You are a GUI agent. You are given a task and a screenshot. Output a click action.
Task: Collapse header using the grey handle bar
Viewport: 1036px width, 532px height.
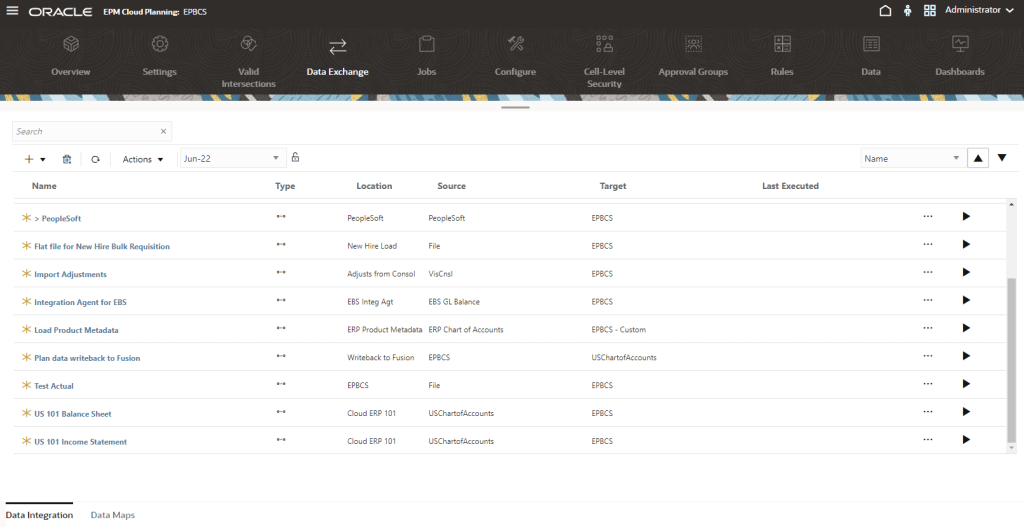pyautogui.click(x=515, y=108)
